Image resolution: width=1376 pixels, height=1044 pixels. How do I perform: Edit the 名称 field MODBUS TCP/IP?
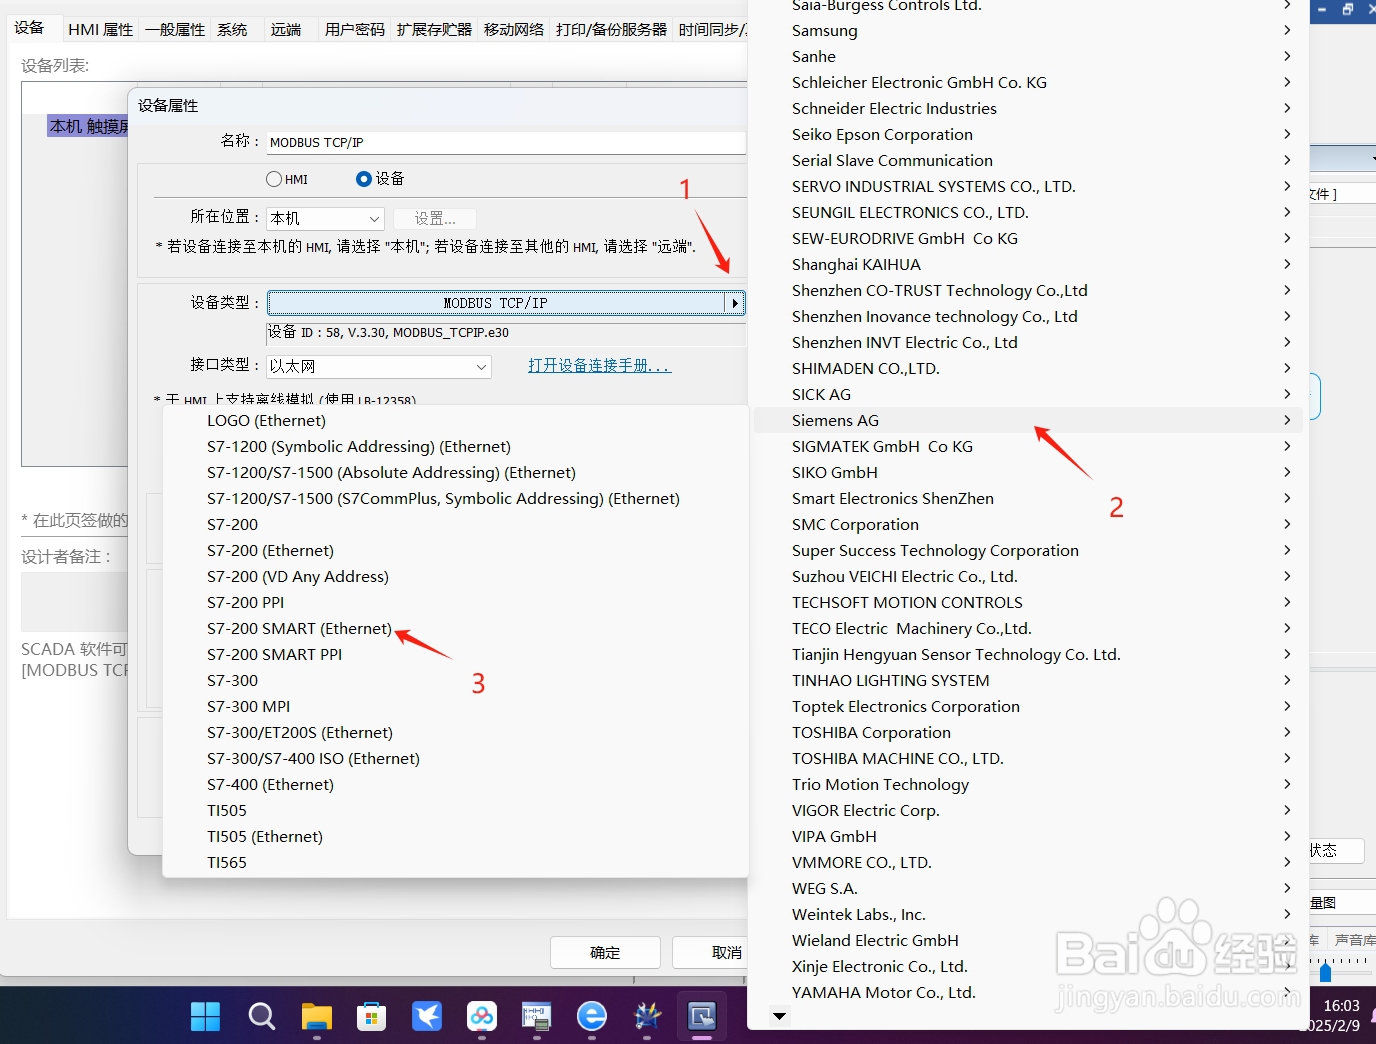pyautogui.click(x=506, y=142)
